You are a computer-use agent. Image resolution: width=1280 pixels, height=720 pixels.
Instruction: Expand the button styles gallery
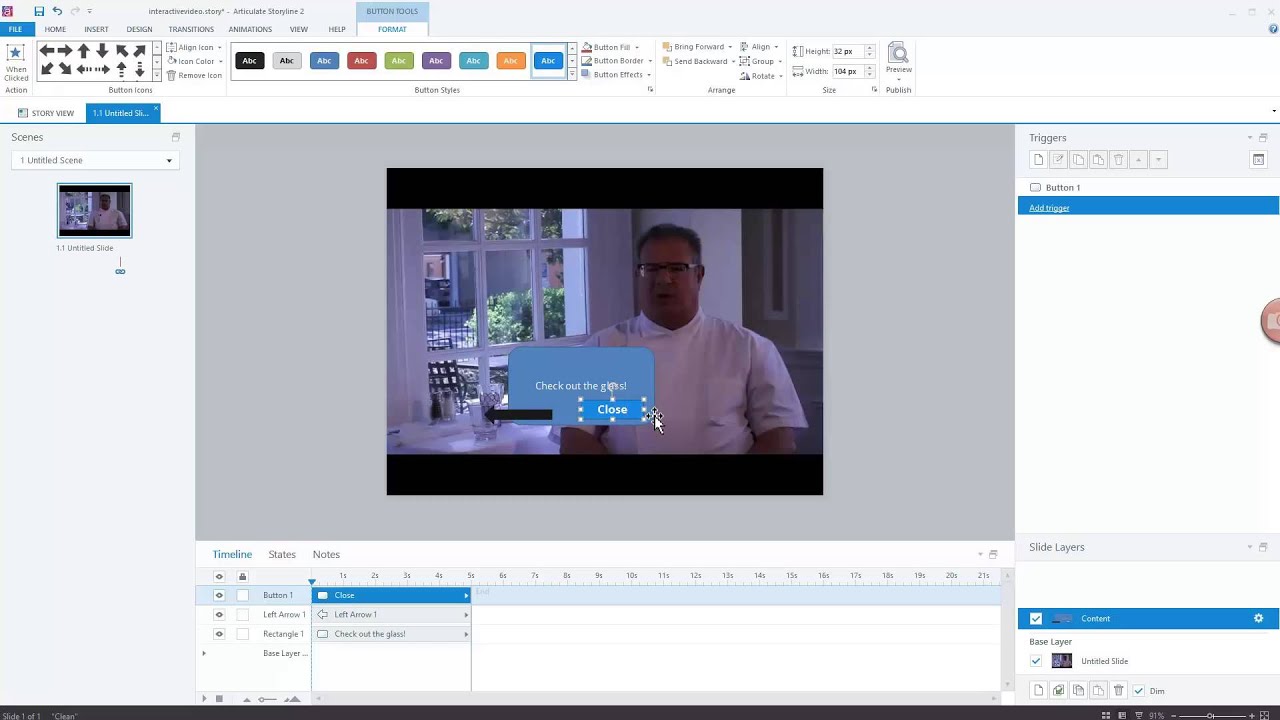pos(573,75)
